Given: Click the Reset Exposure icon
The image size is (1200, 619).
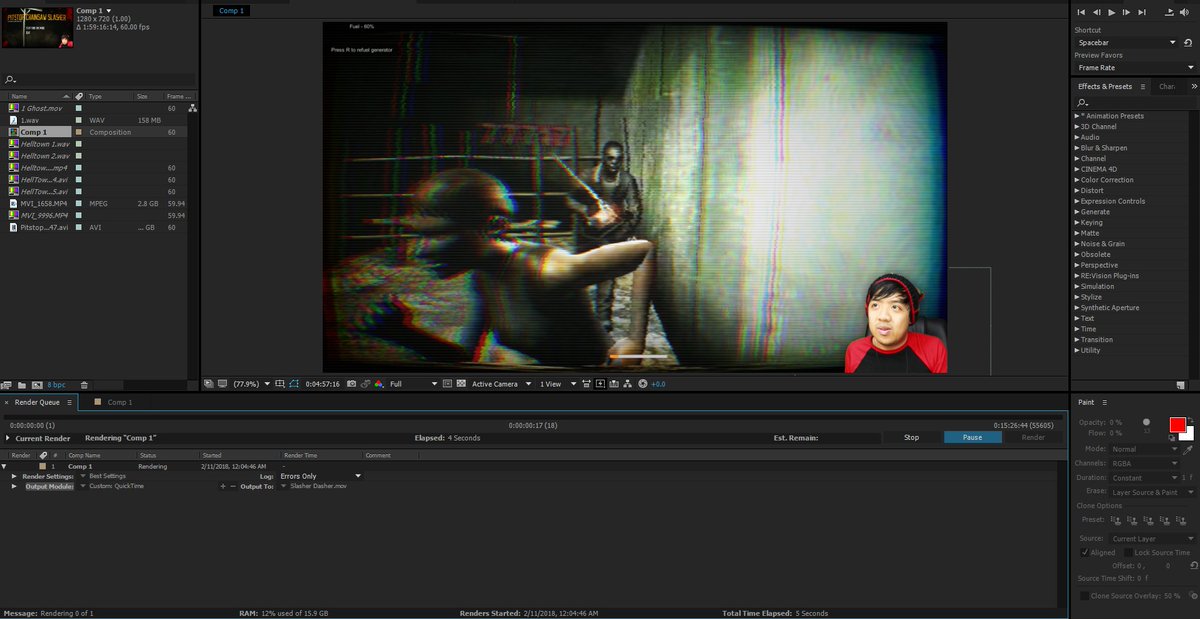Looking at the screenshot, I should 642,384.
